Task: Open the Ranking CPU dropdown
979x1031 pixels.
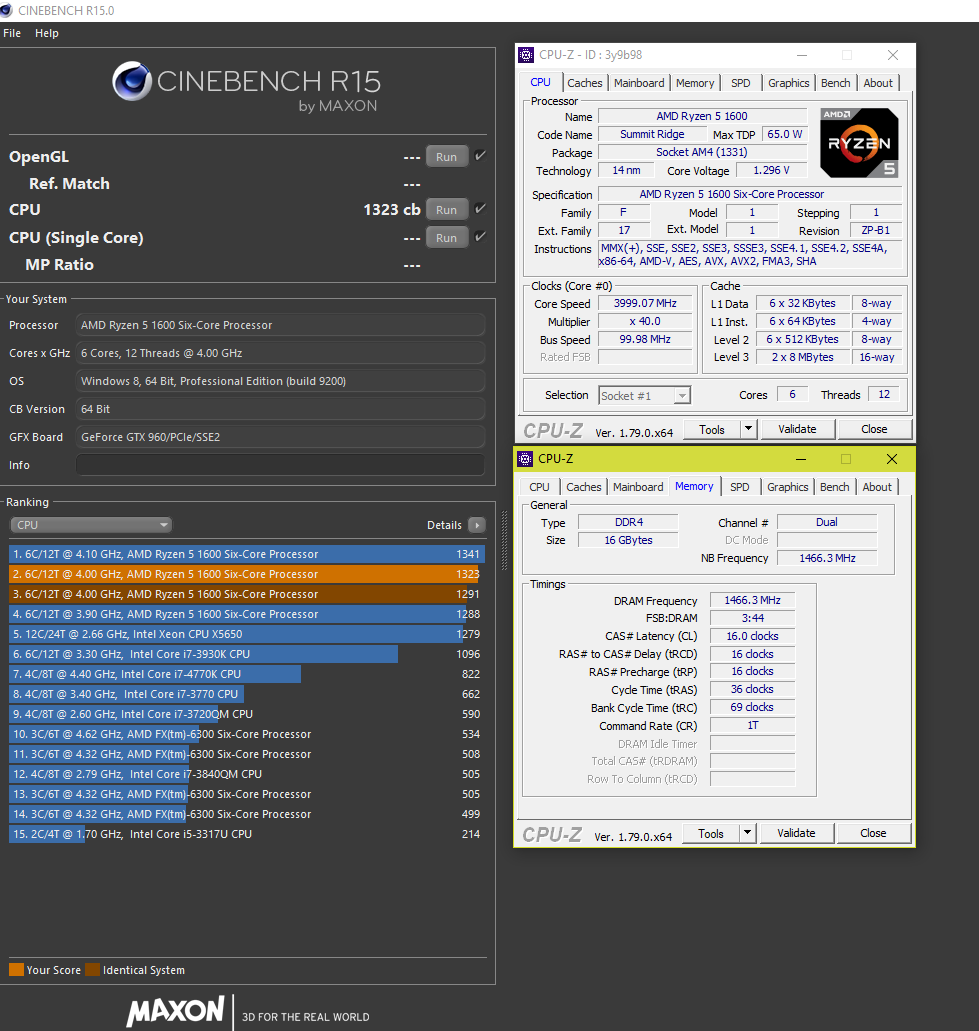Action: [91, 525]
